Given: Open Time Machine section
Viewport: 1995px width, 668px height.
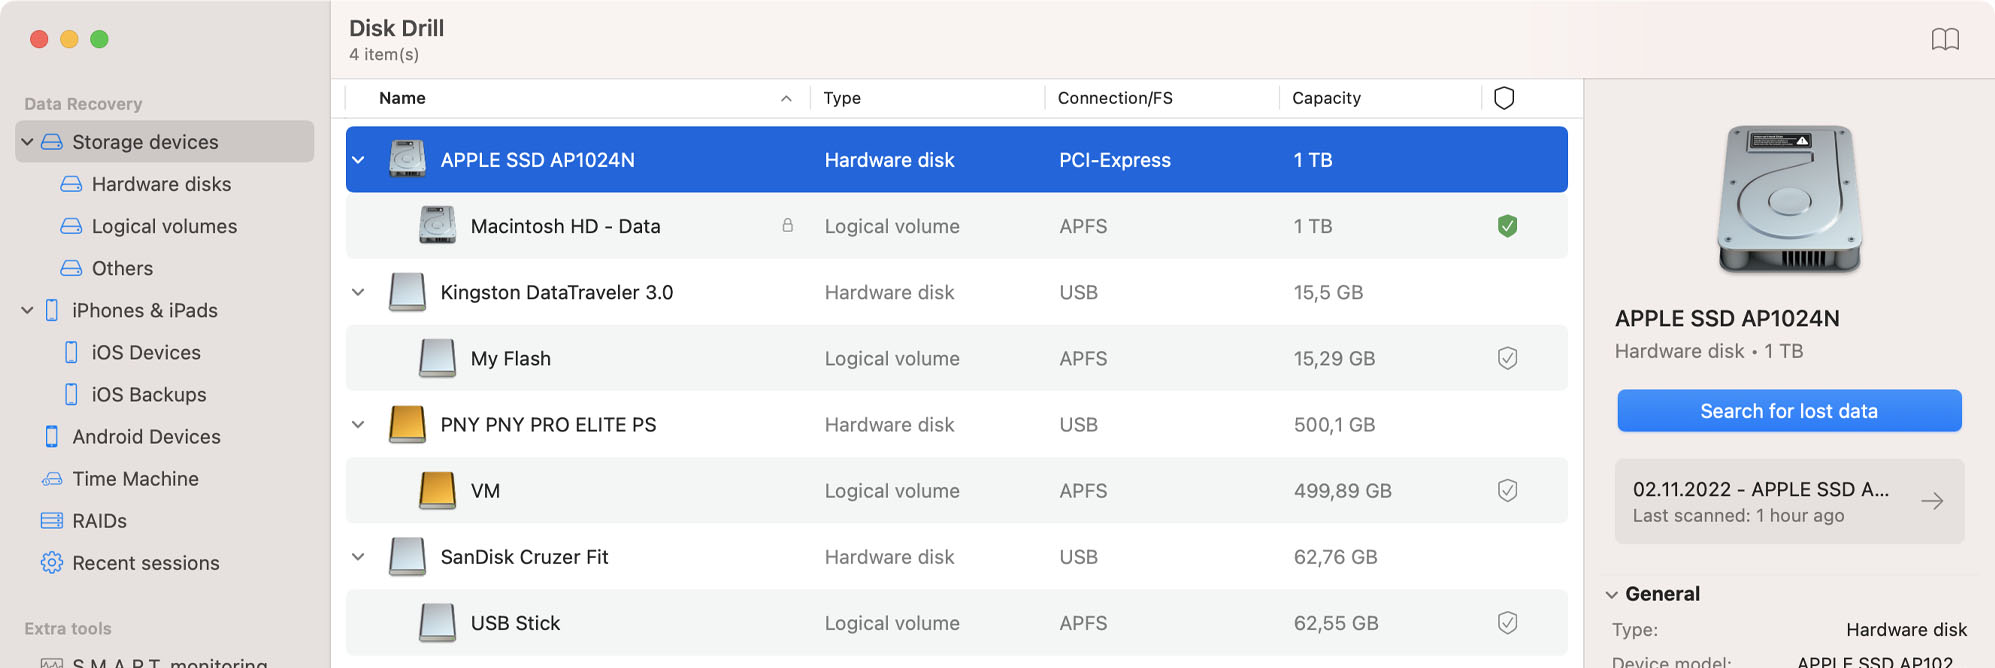Looking at the screenshot, I should click(135, 479).
